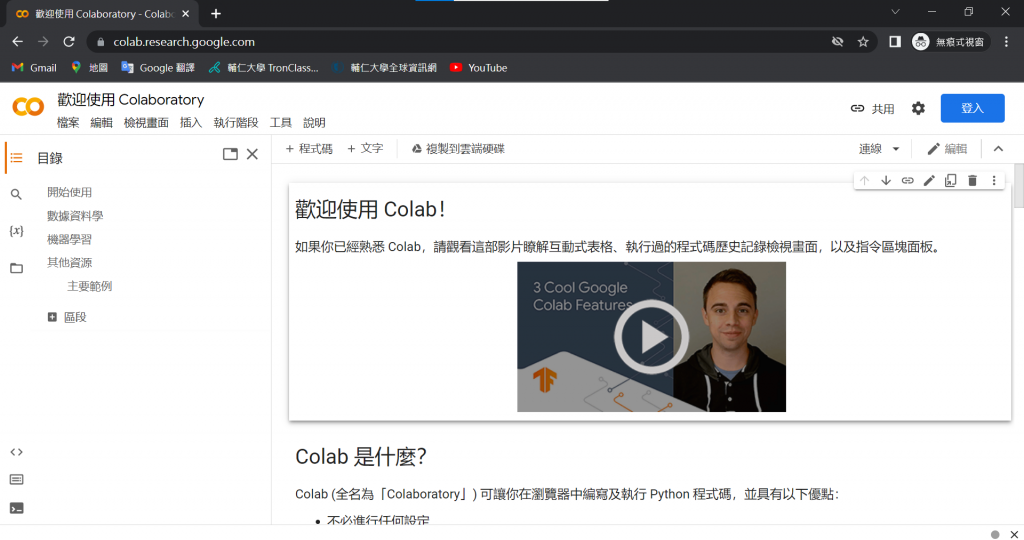Open the command palette icon
Image resolution: width=1024 pixels, height=540 pixels.
click(x=16, y=479)
